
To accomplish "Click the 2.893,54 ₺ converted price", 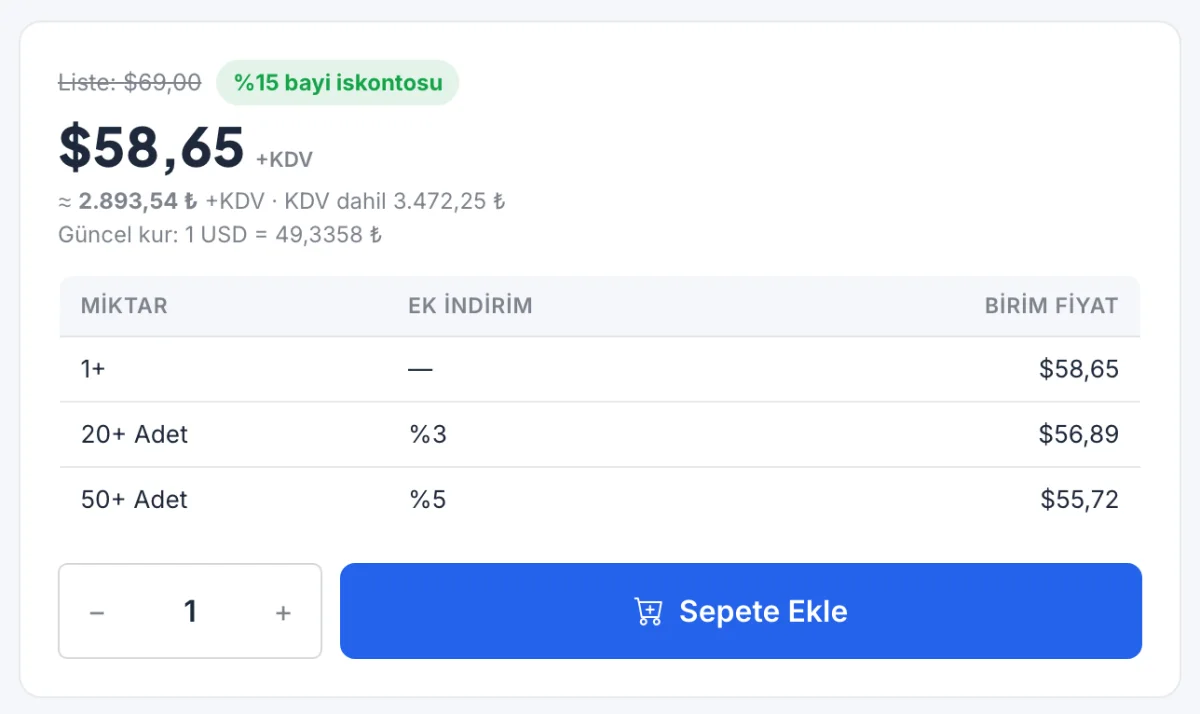I will (x=138, y=201).
